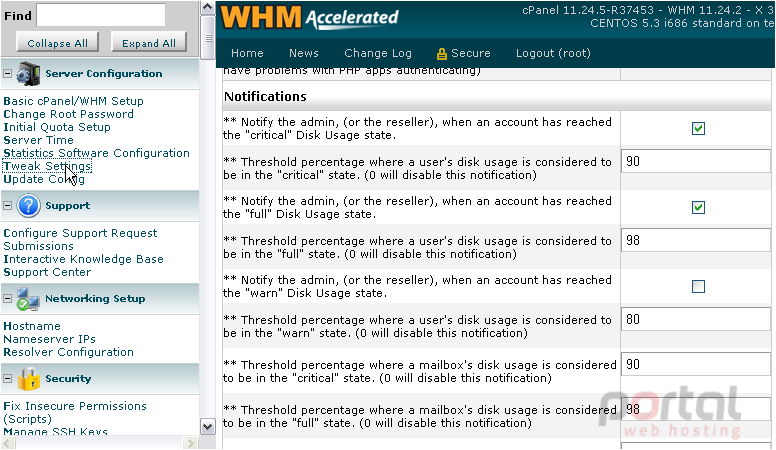This screenshot has width=776, height=450.
Task: Open Initial Quota Setup link
Action: pyautogui.click(x=57, y=127)
